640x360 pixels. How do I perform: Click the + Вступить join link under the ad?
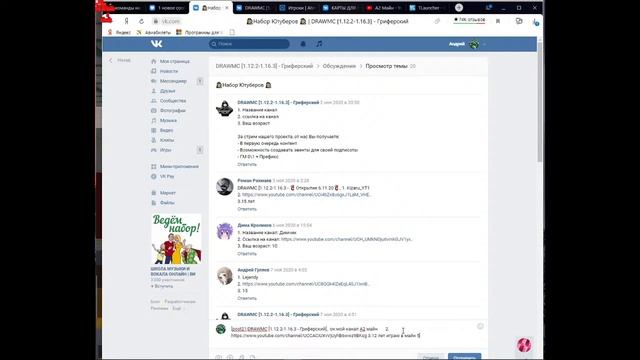tap(162, 286)
